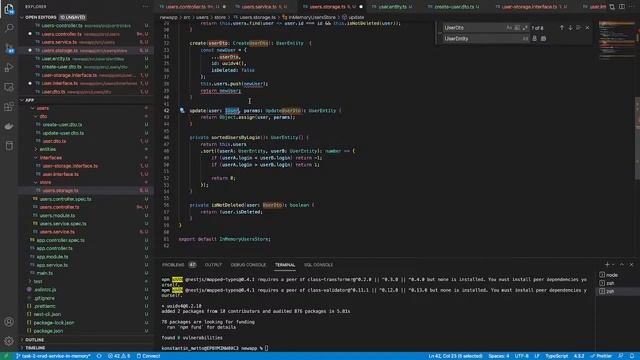Toggle Match Whole Word in find field
Screen dimensions: 640x360
pos(517,28)
